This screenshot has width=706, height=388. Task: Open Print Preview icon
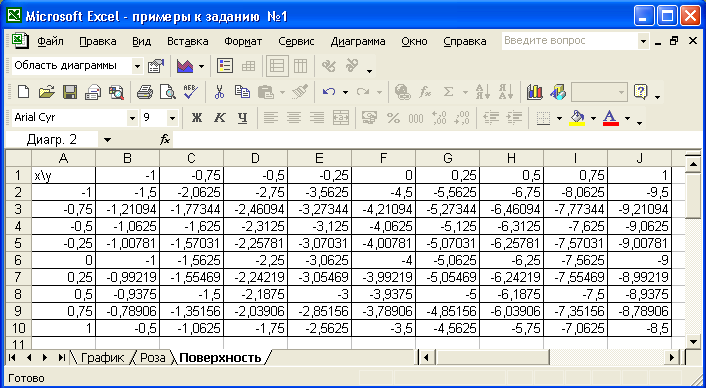[168, 92]
